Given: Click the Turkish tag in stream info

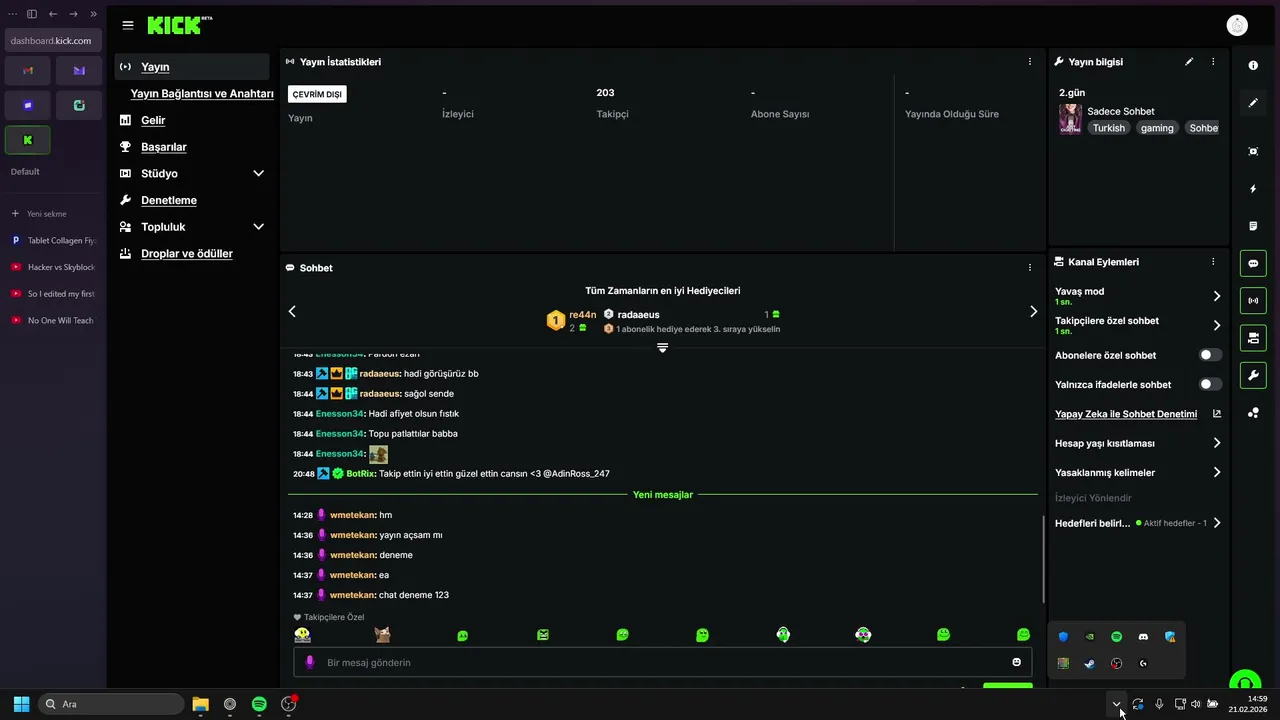Looking at the screenshot, I should point(1108,128).
